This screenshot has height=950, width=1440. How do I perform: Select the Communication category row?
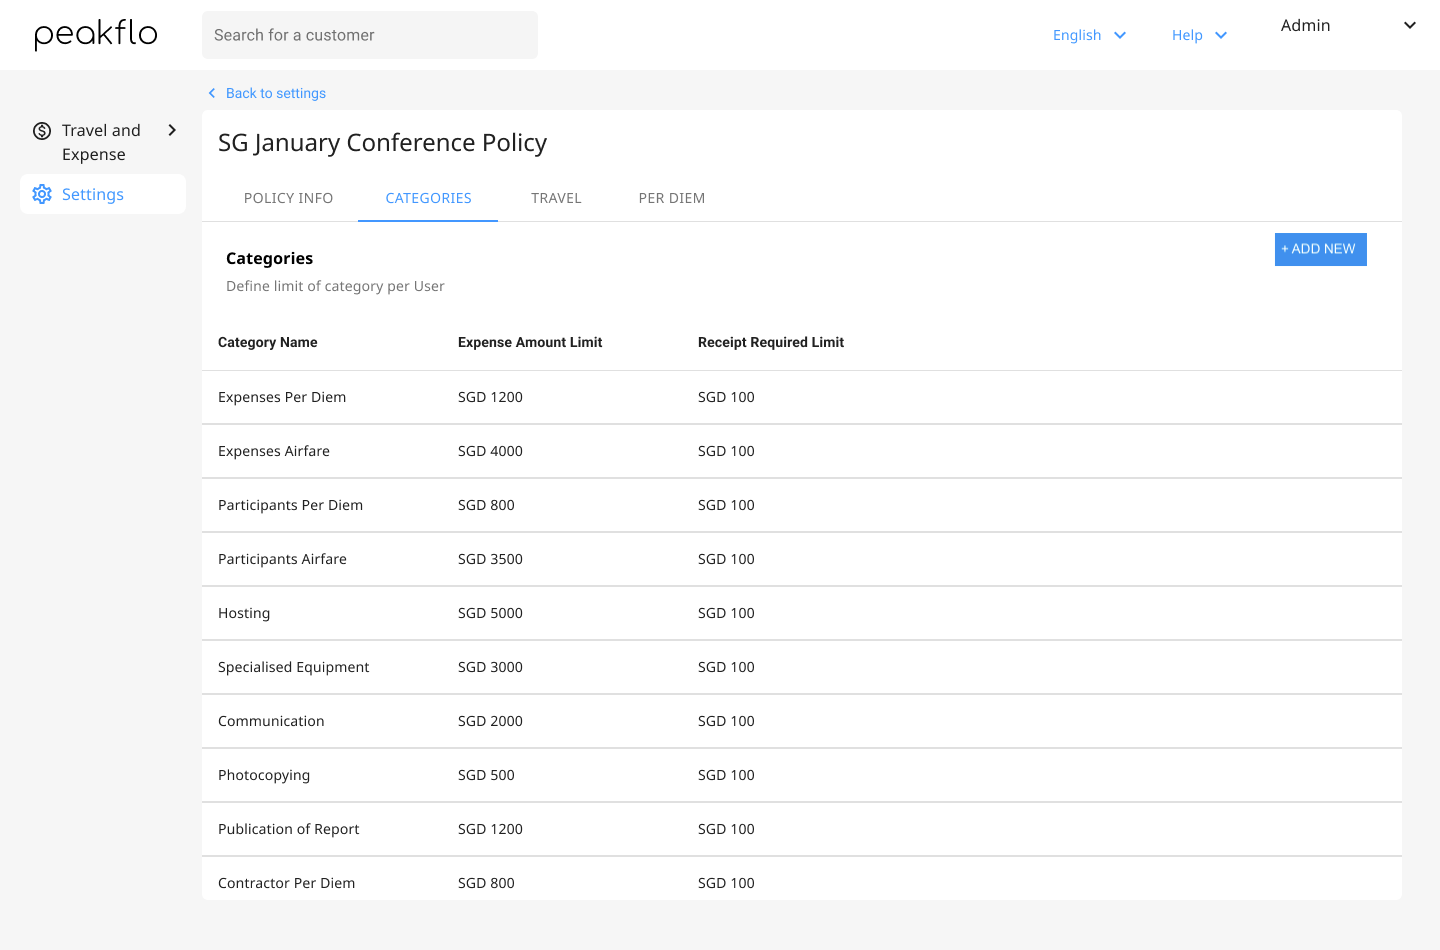802,721
